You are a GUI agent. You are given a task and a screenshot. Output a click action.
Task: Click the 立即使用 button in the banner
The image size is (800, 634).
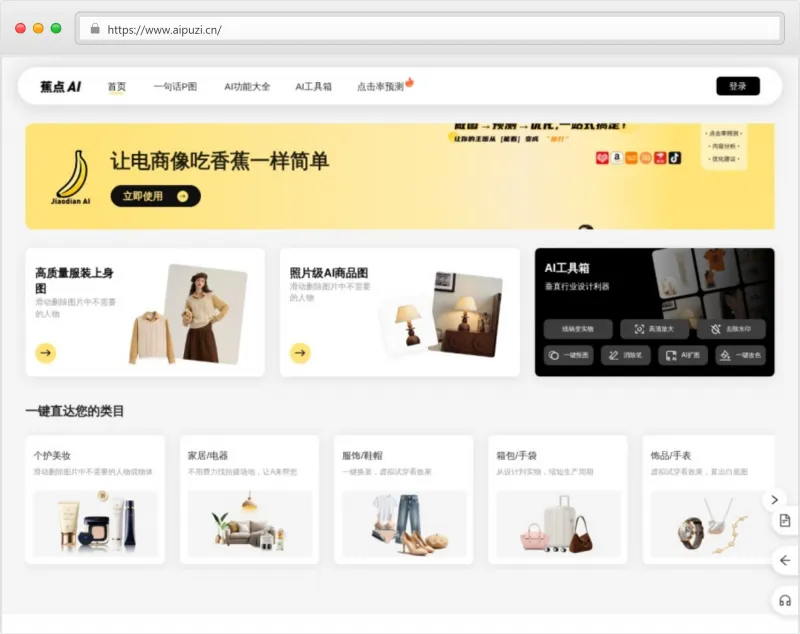click(x=155, y=196)
